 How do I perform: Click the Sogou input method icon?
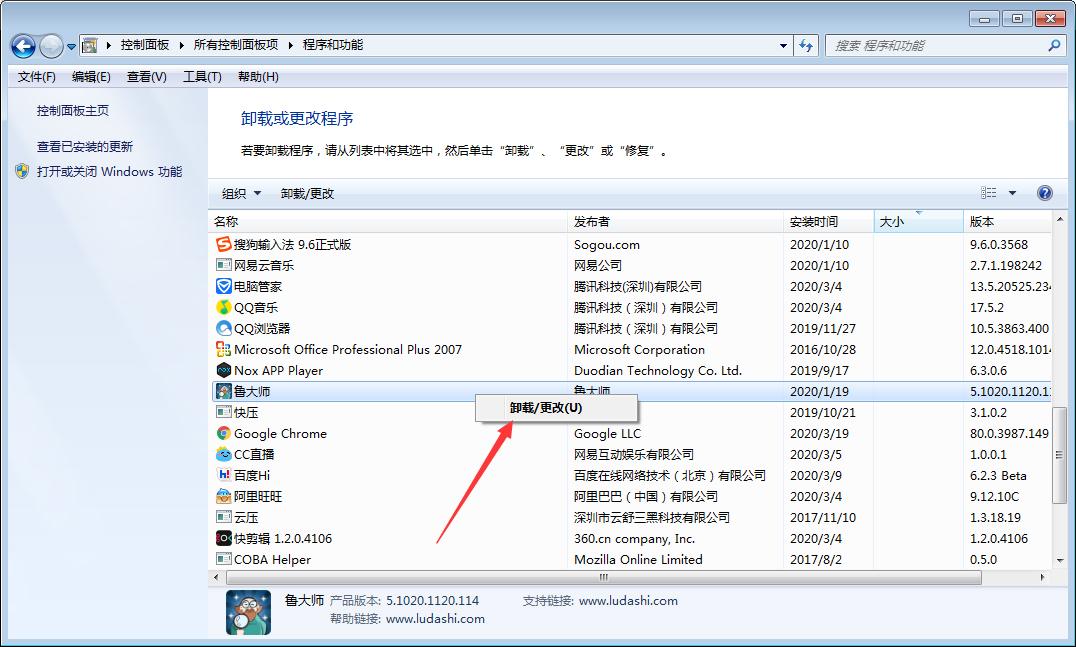224,244
